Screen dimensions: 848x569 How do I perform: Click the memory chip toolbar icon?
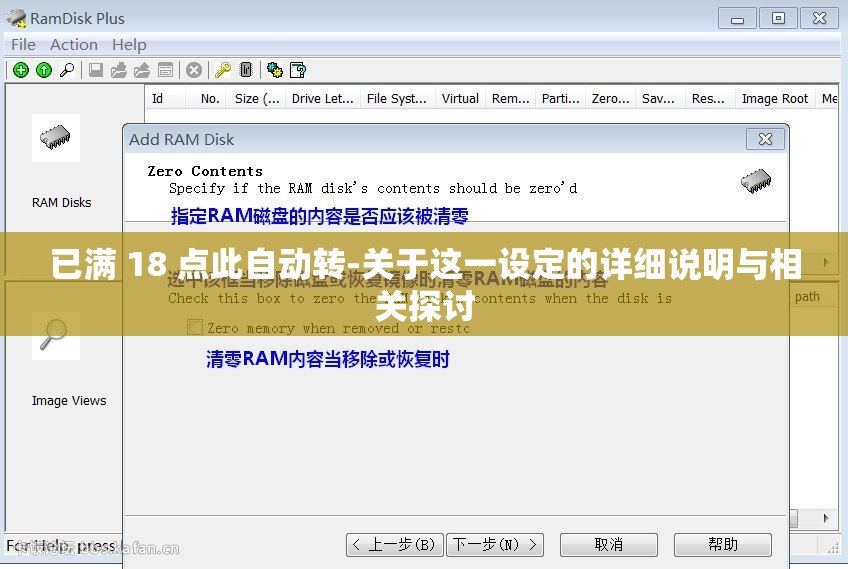(246, 70)
